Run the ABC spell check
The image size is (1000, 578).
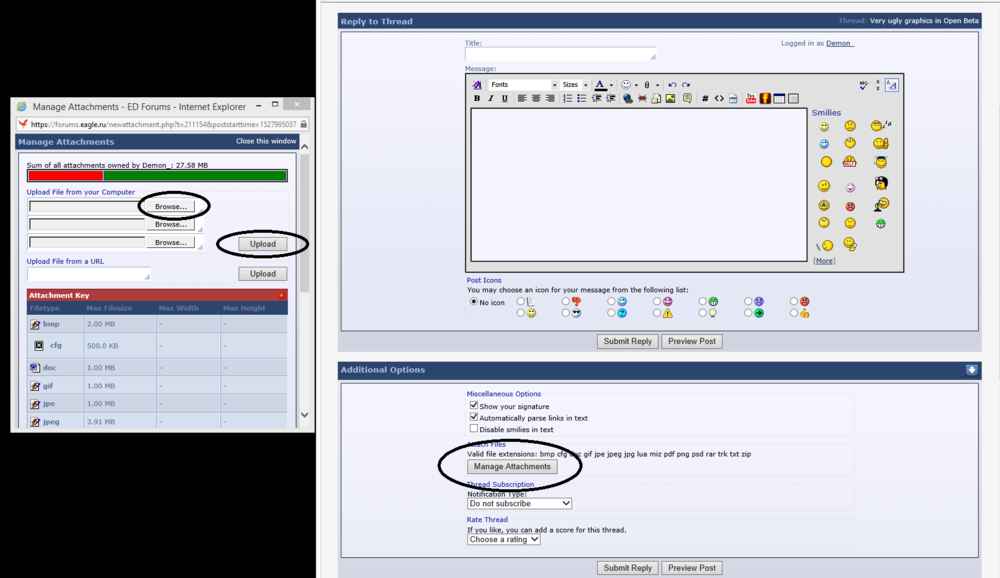tap(864, 84)
